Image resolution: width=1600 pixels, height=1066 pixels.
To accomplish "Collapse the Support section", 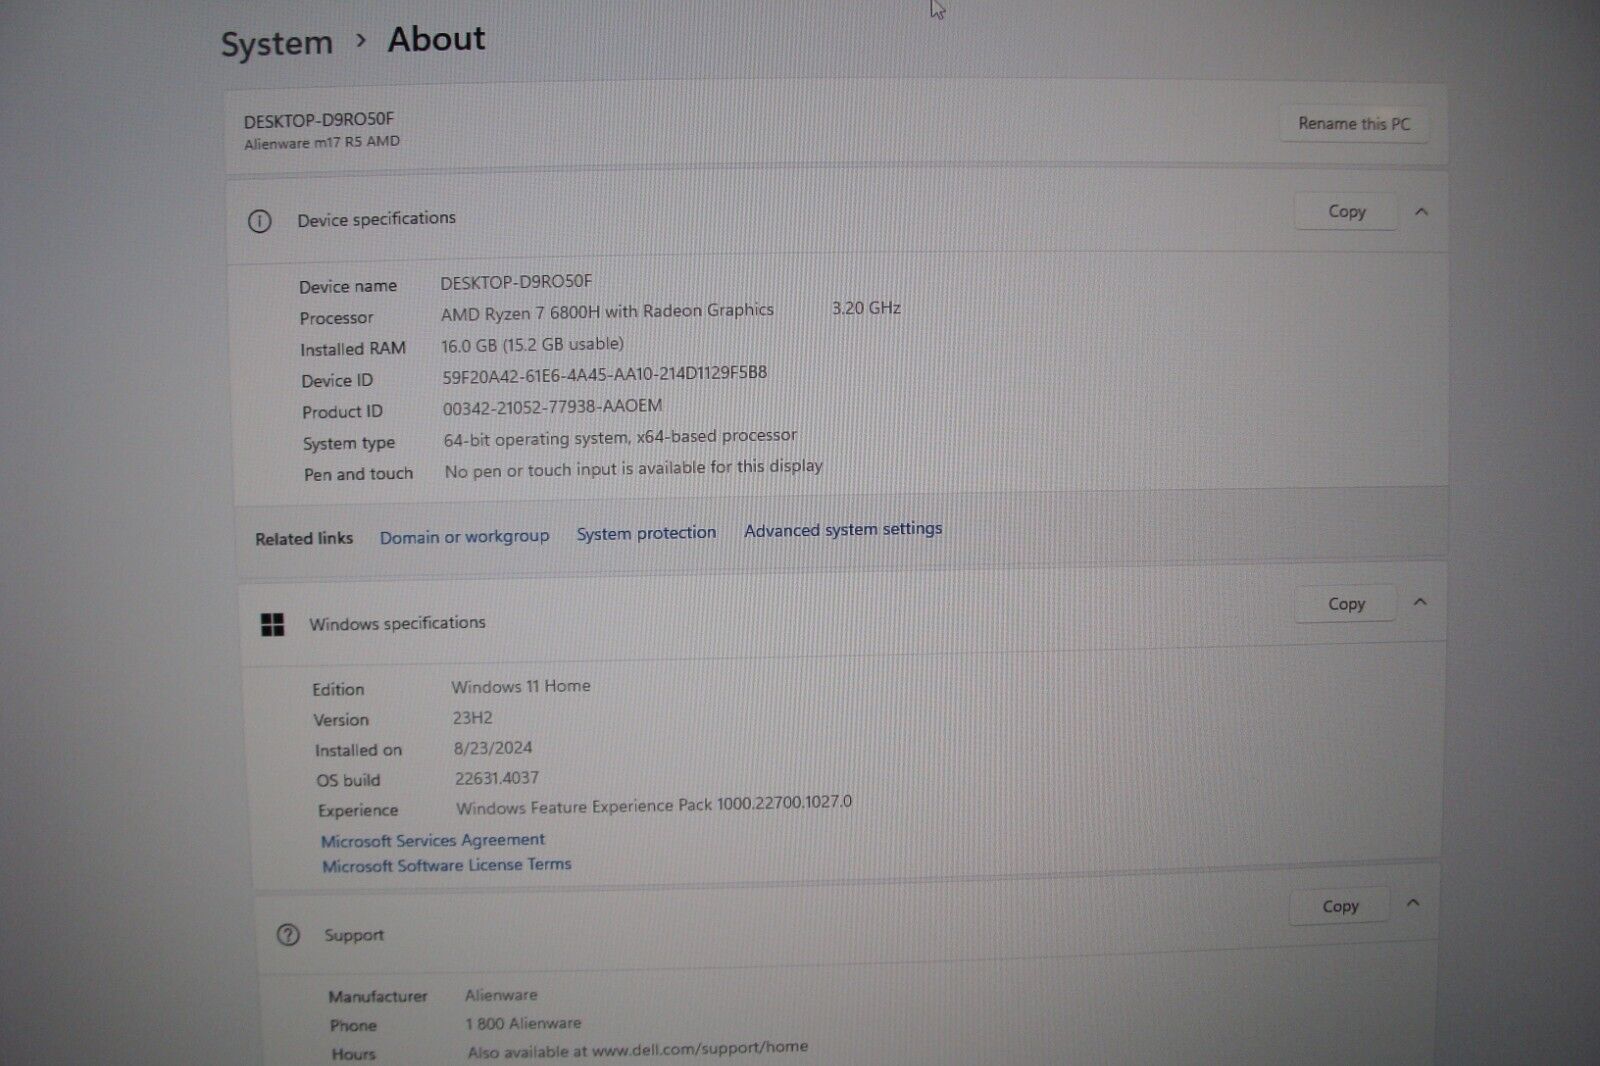I will point(1413,903).
